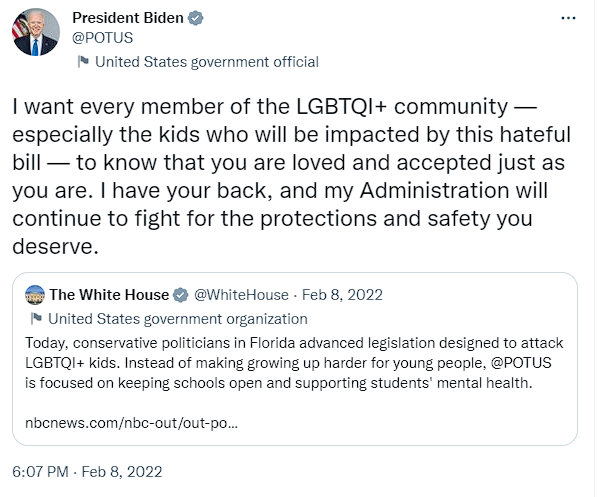Click the flag icon beside government organization label
This screenshot has height=497, width=597.
36,318
